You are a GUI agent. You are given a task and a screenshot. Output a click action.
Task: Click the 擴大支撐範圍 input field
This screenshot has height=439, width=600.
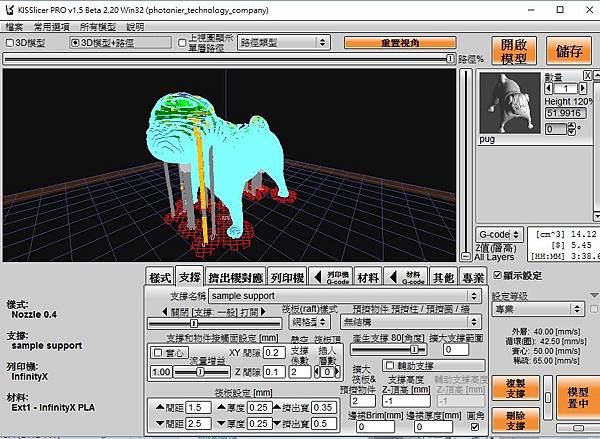(456, 349)
